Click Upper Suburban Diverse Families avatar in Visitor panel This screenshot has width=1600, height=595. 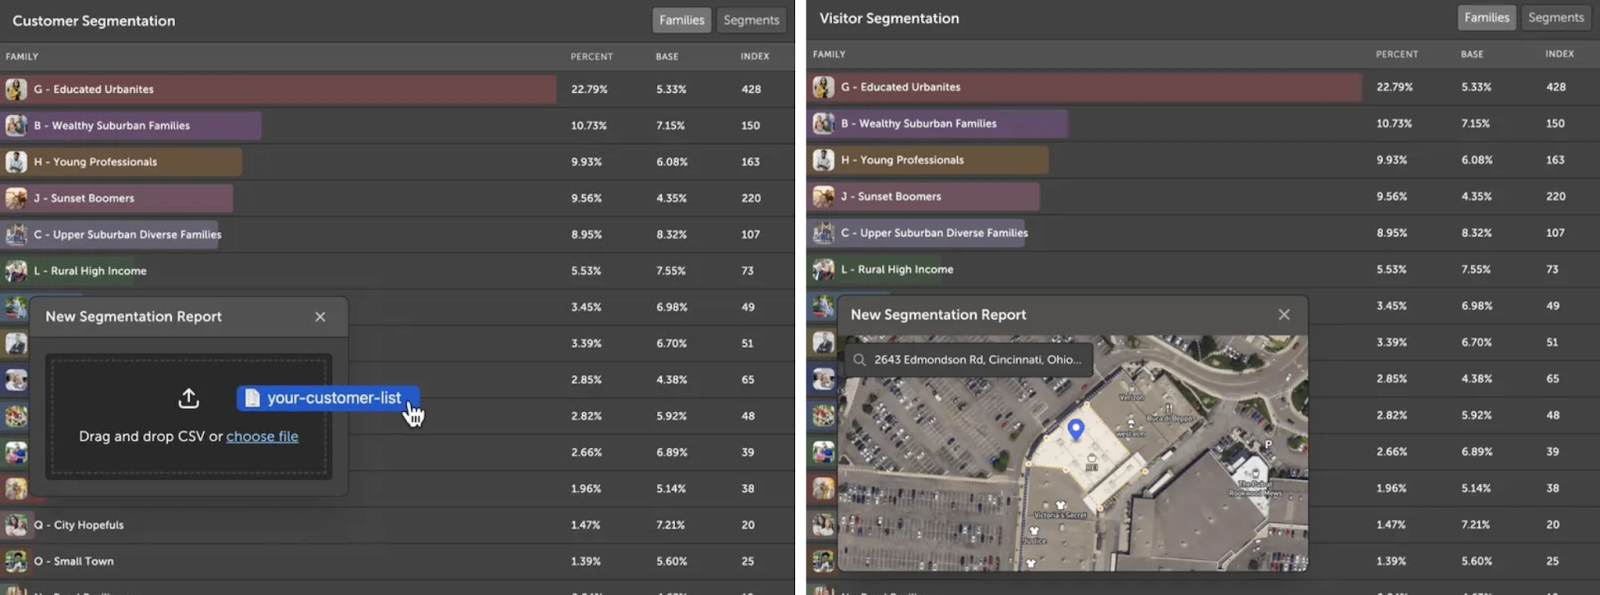click(x=823, y=232)
